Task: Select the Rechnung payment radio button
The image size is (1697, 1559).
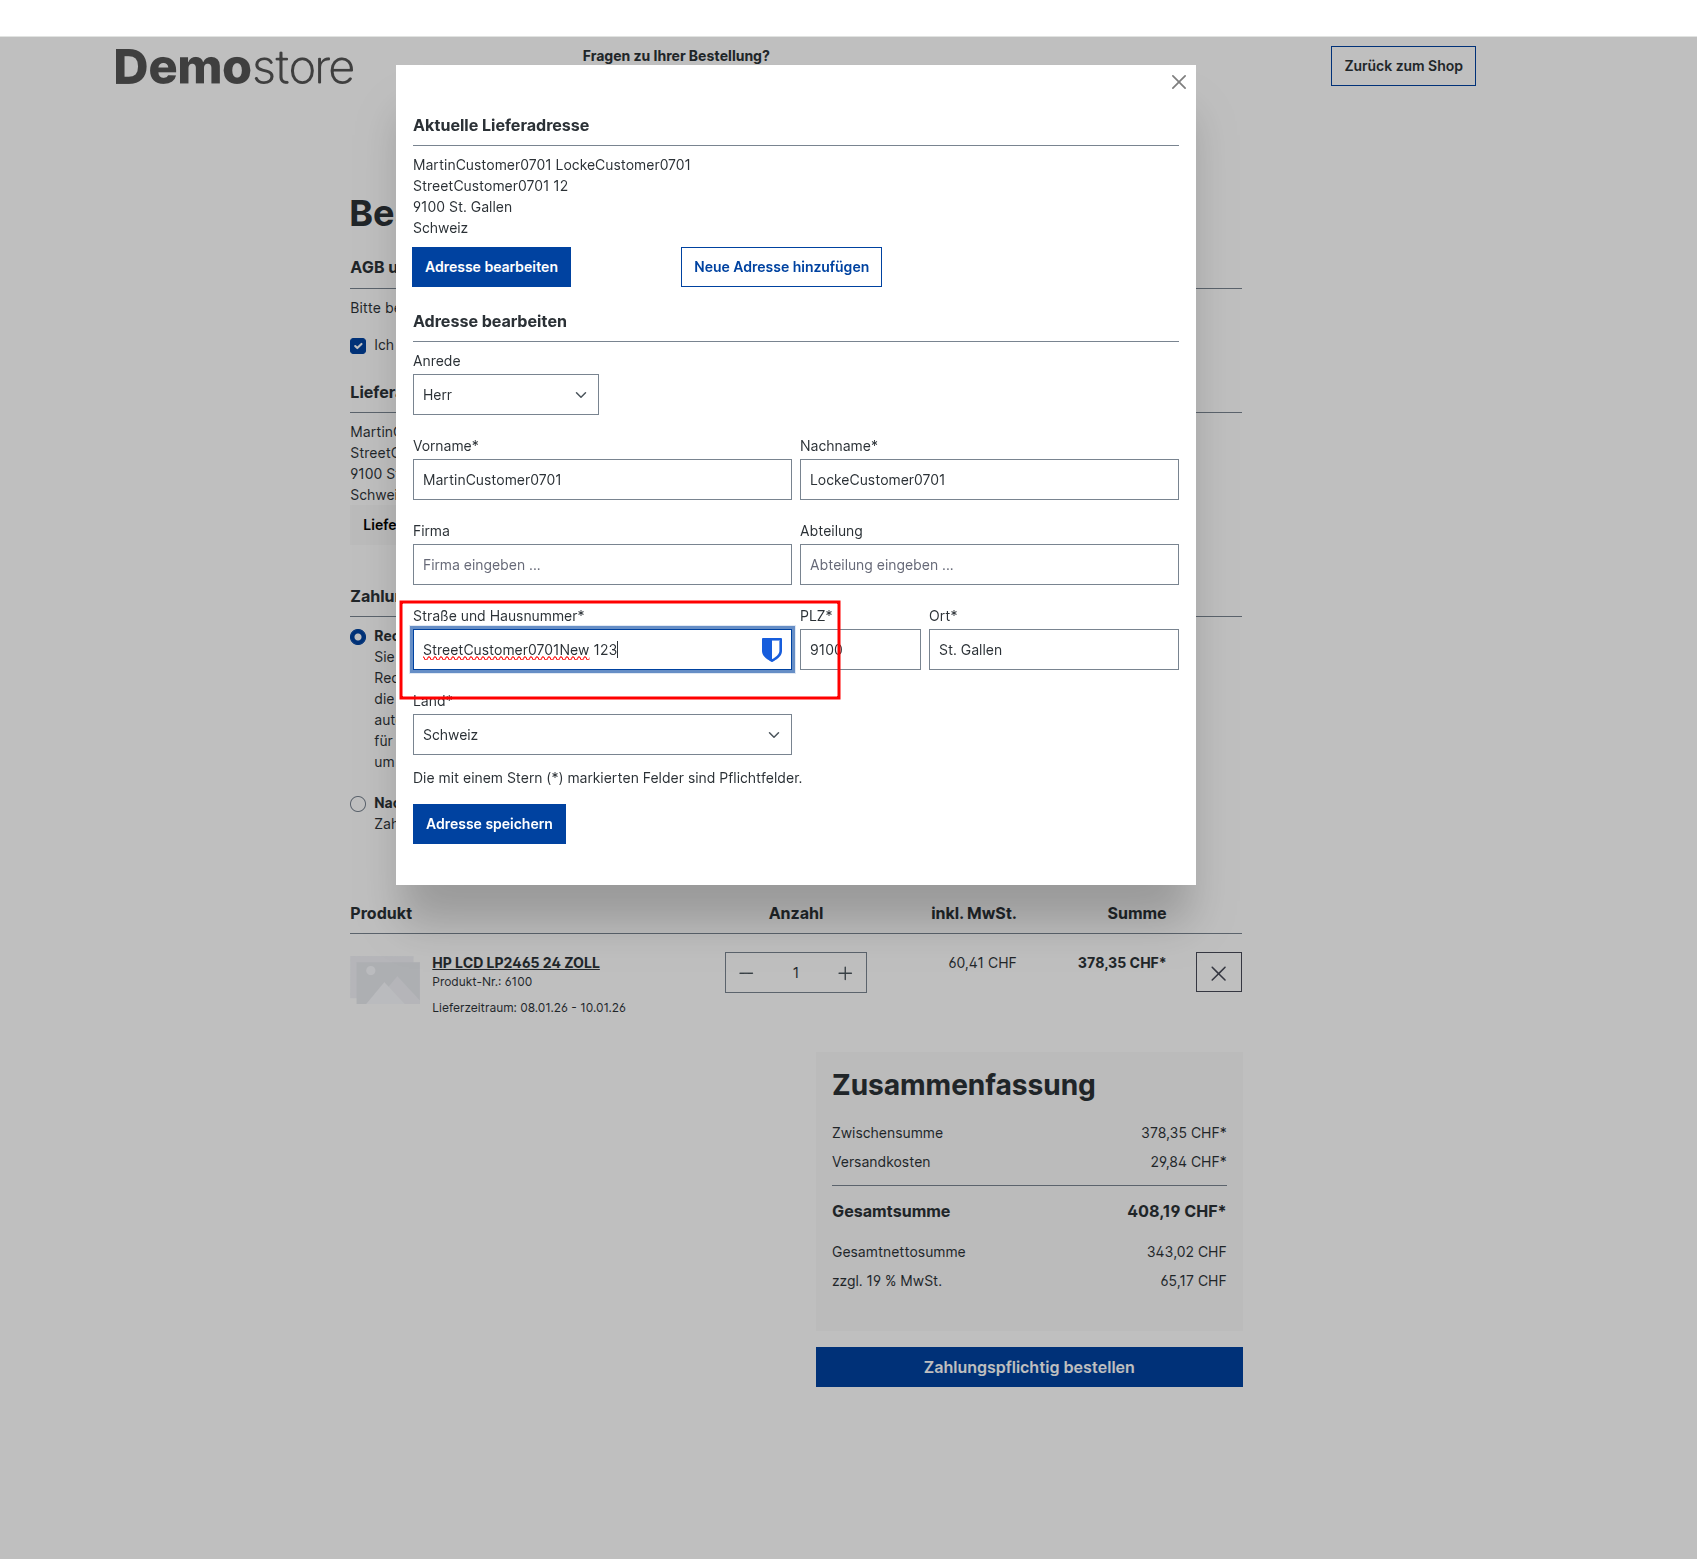Action: click(358, 636)
